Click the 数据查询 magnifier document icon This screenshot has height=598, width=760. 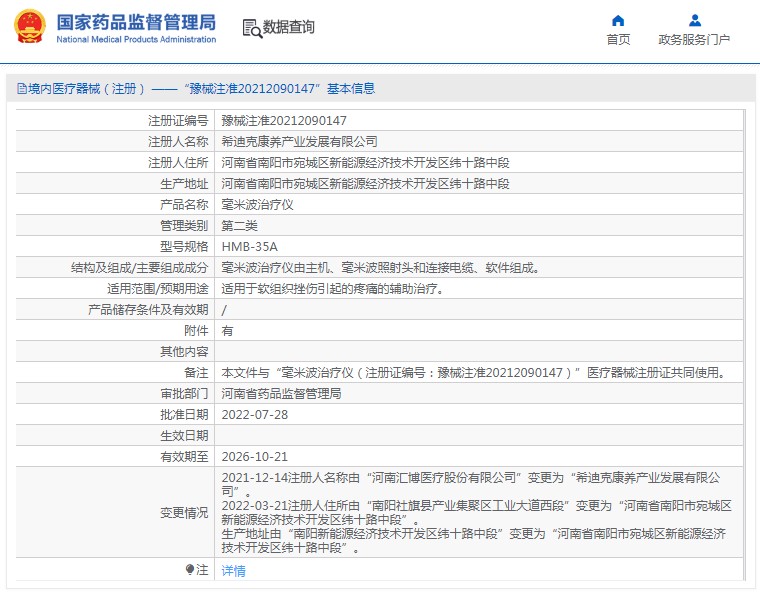(x=251, y=28)
